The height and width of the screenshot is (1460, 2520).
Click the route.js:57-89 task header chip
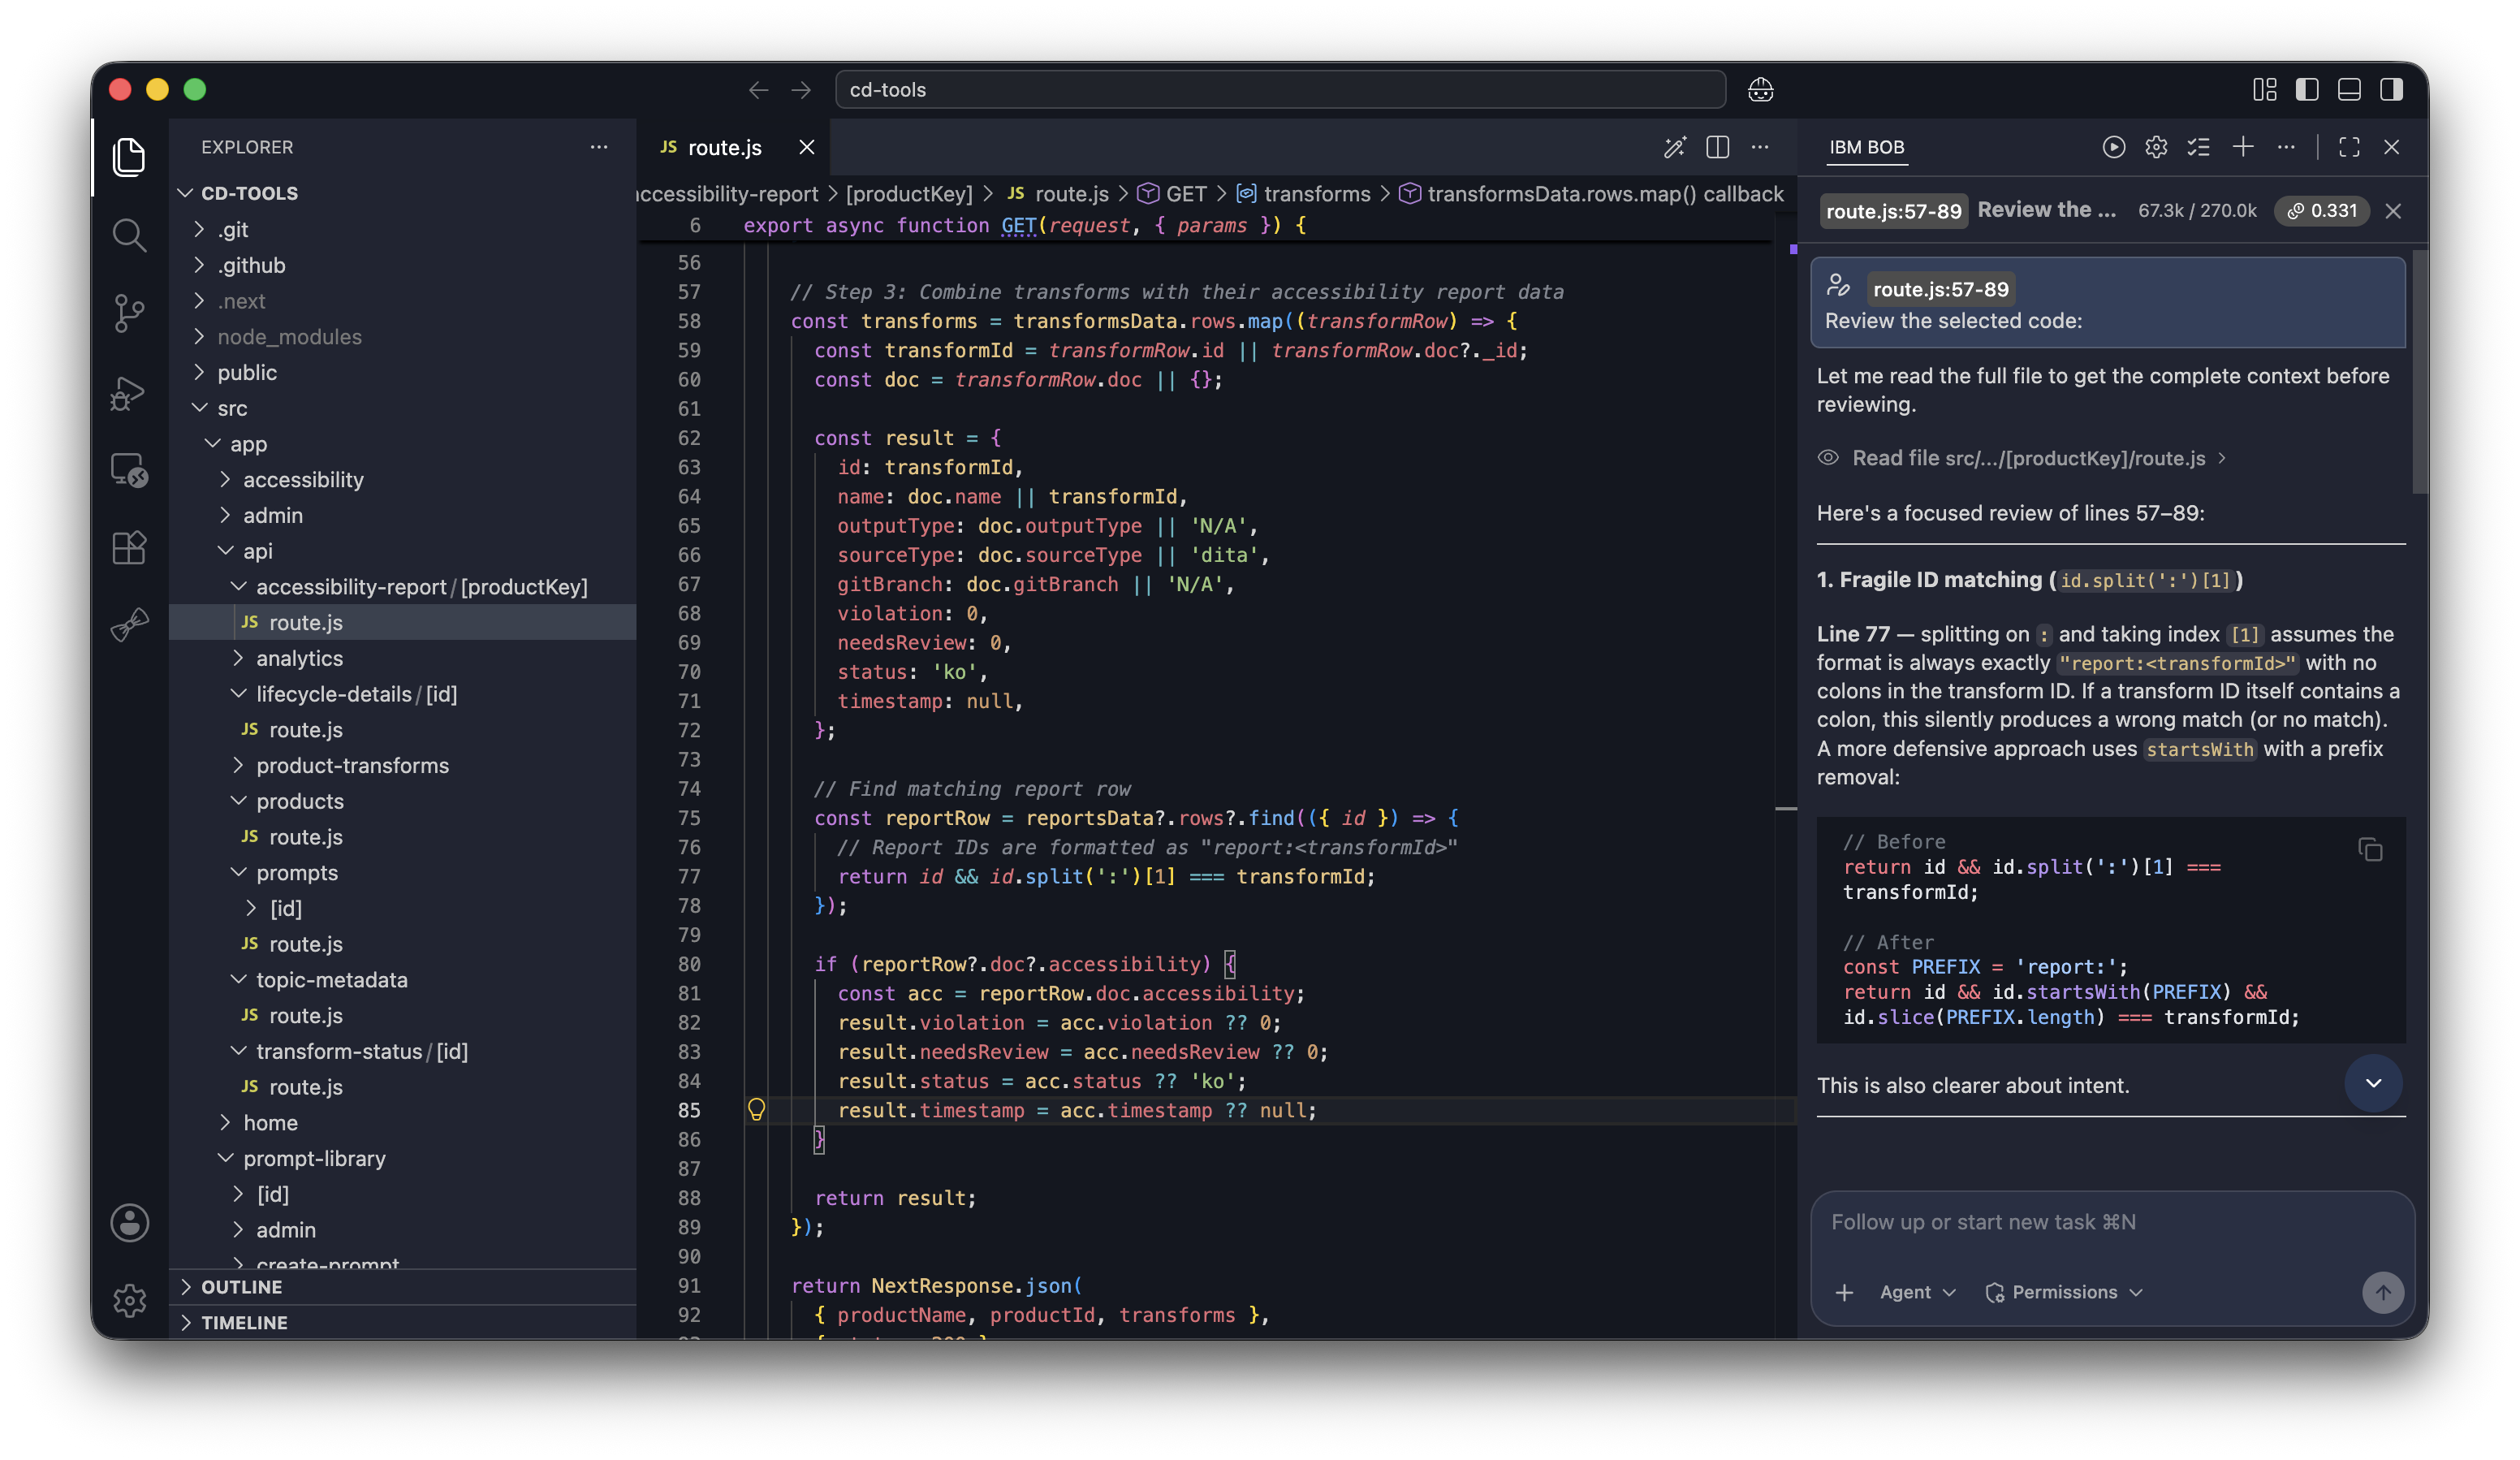tap(1893, 211)
